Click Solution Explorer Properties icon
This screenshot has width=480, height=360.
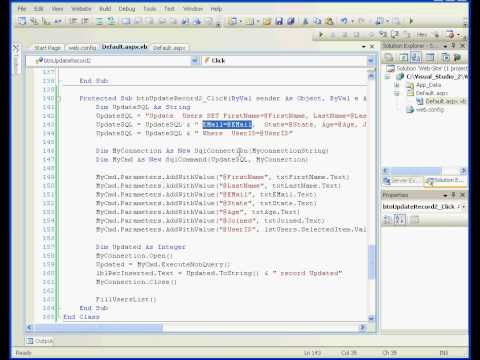tap(388, 57)
